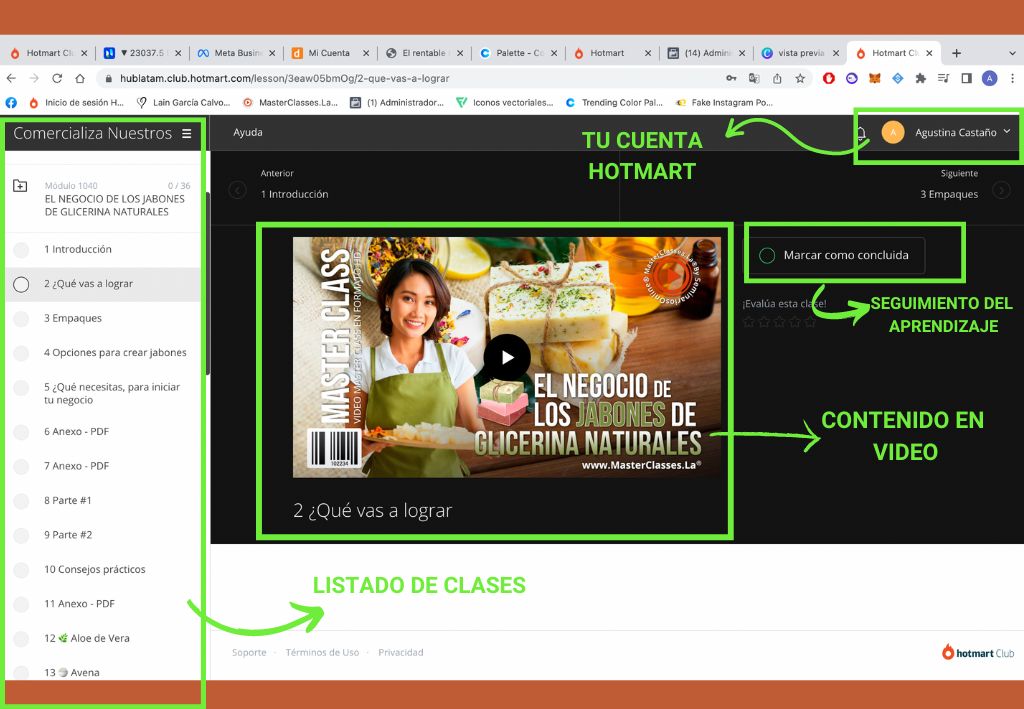Expand Agustina Castaño account dropdown
This screenshot has width=1024, height=709.
pos(1006,132)
